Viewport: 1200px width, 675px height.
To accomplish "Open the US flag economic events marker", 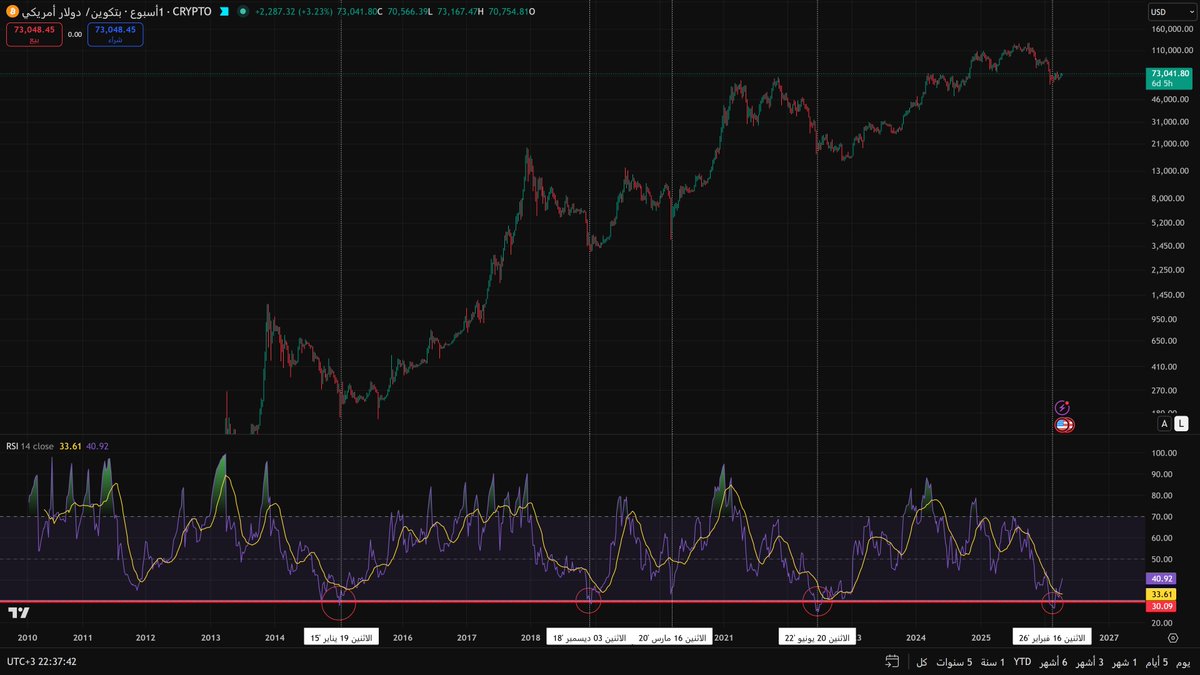I will pos(1064,425).
